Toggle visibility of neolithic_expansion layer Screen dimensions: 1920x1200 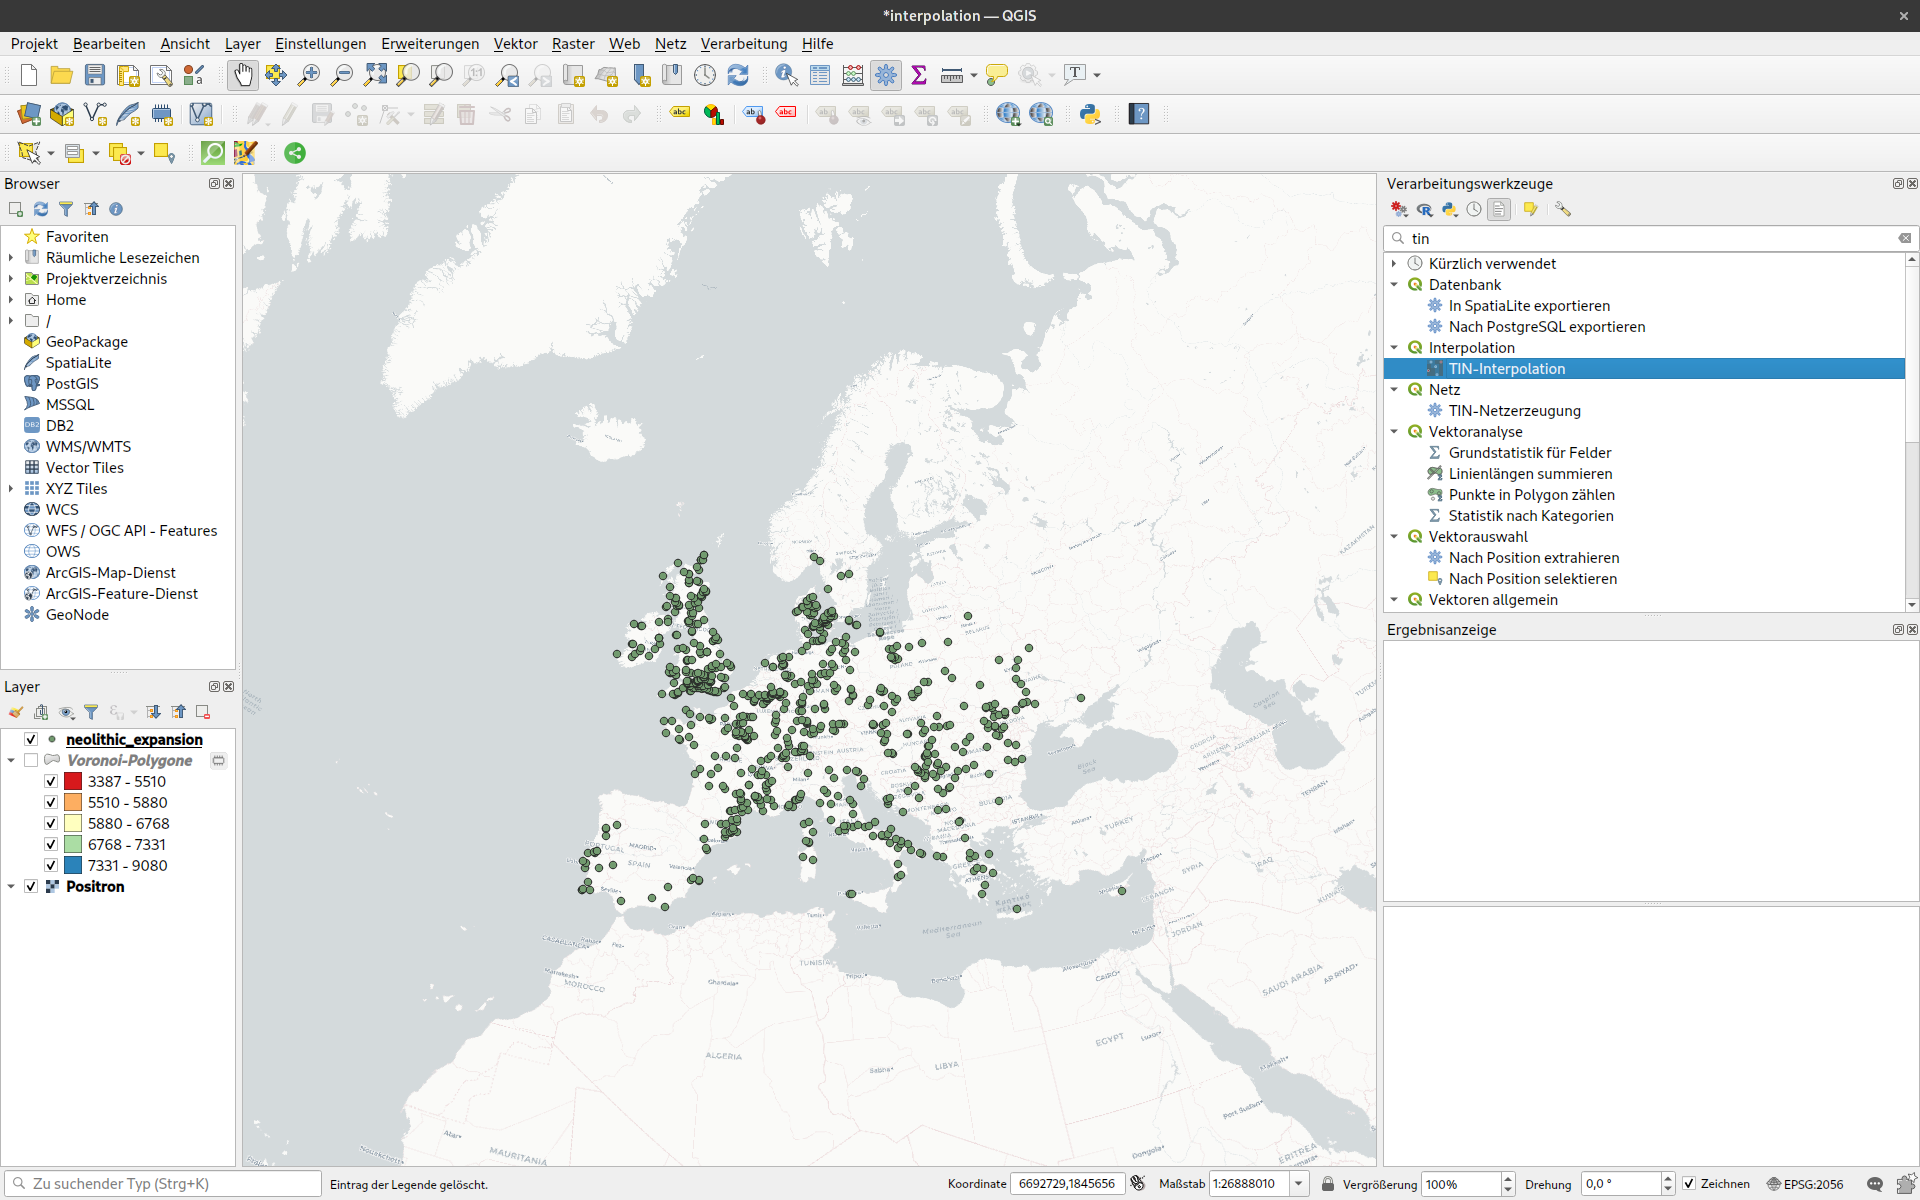click(x=31, y=739)
